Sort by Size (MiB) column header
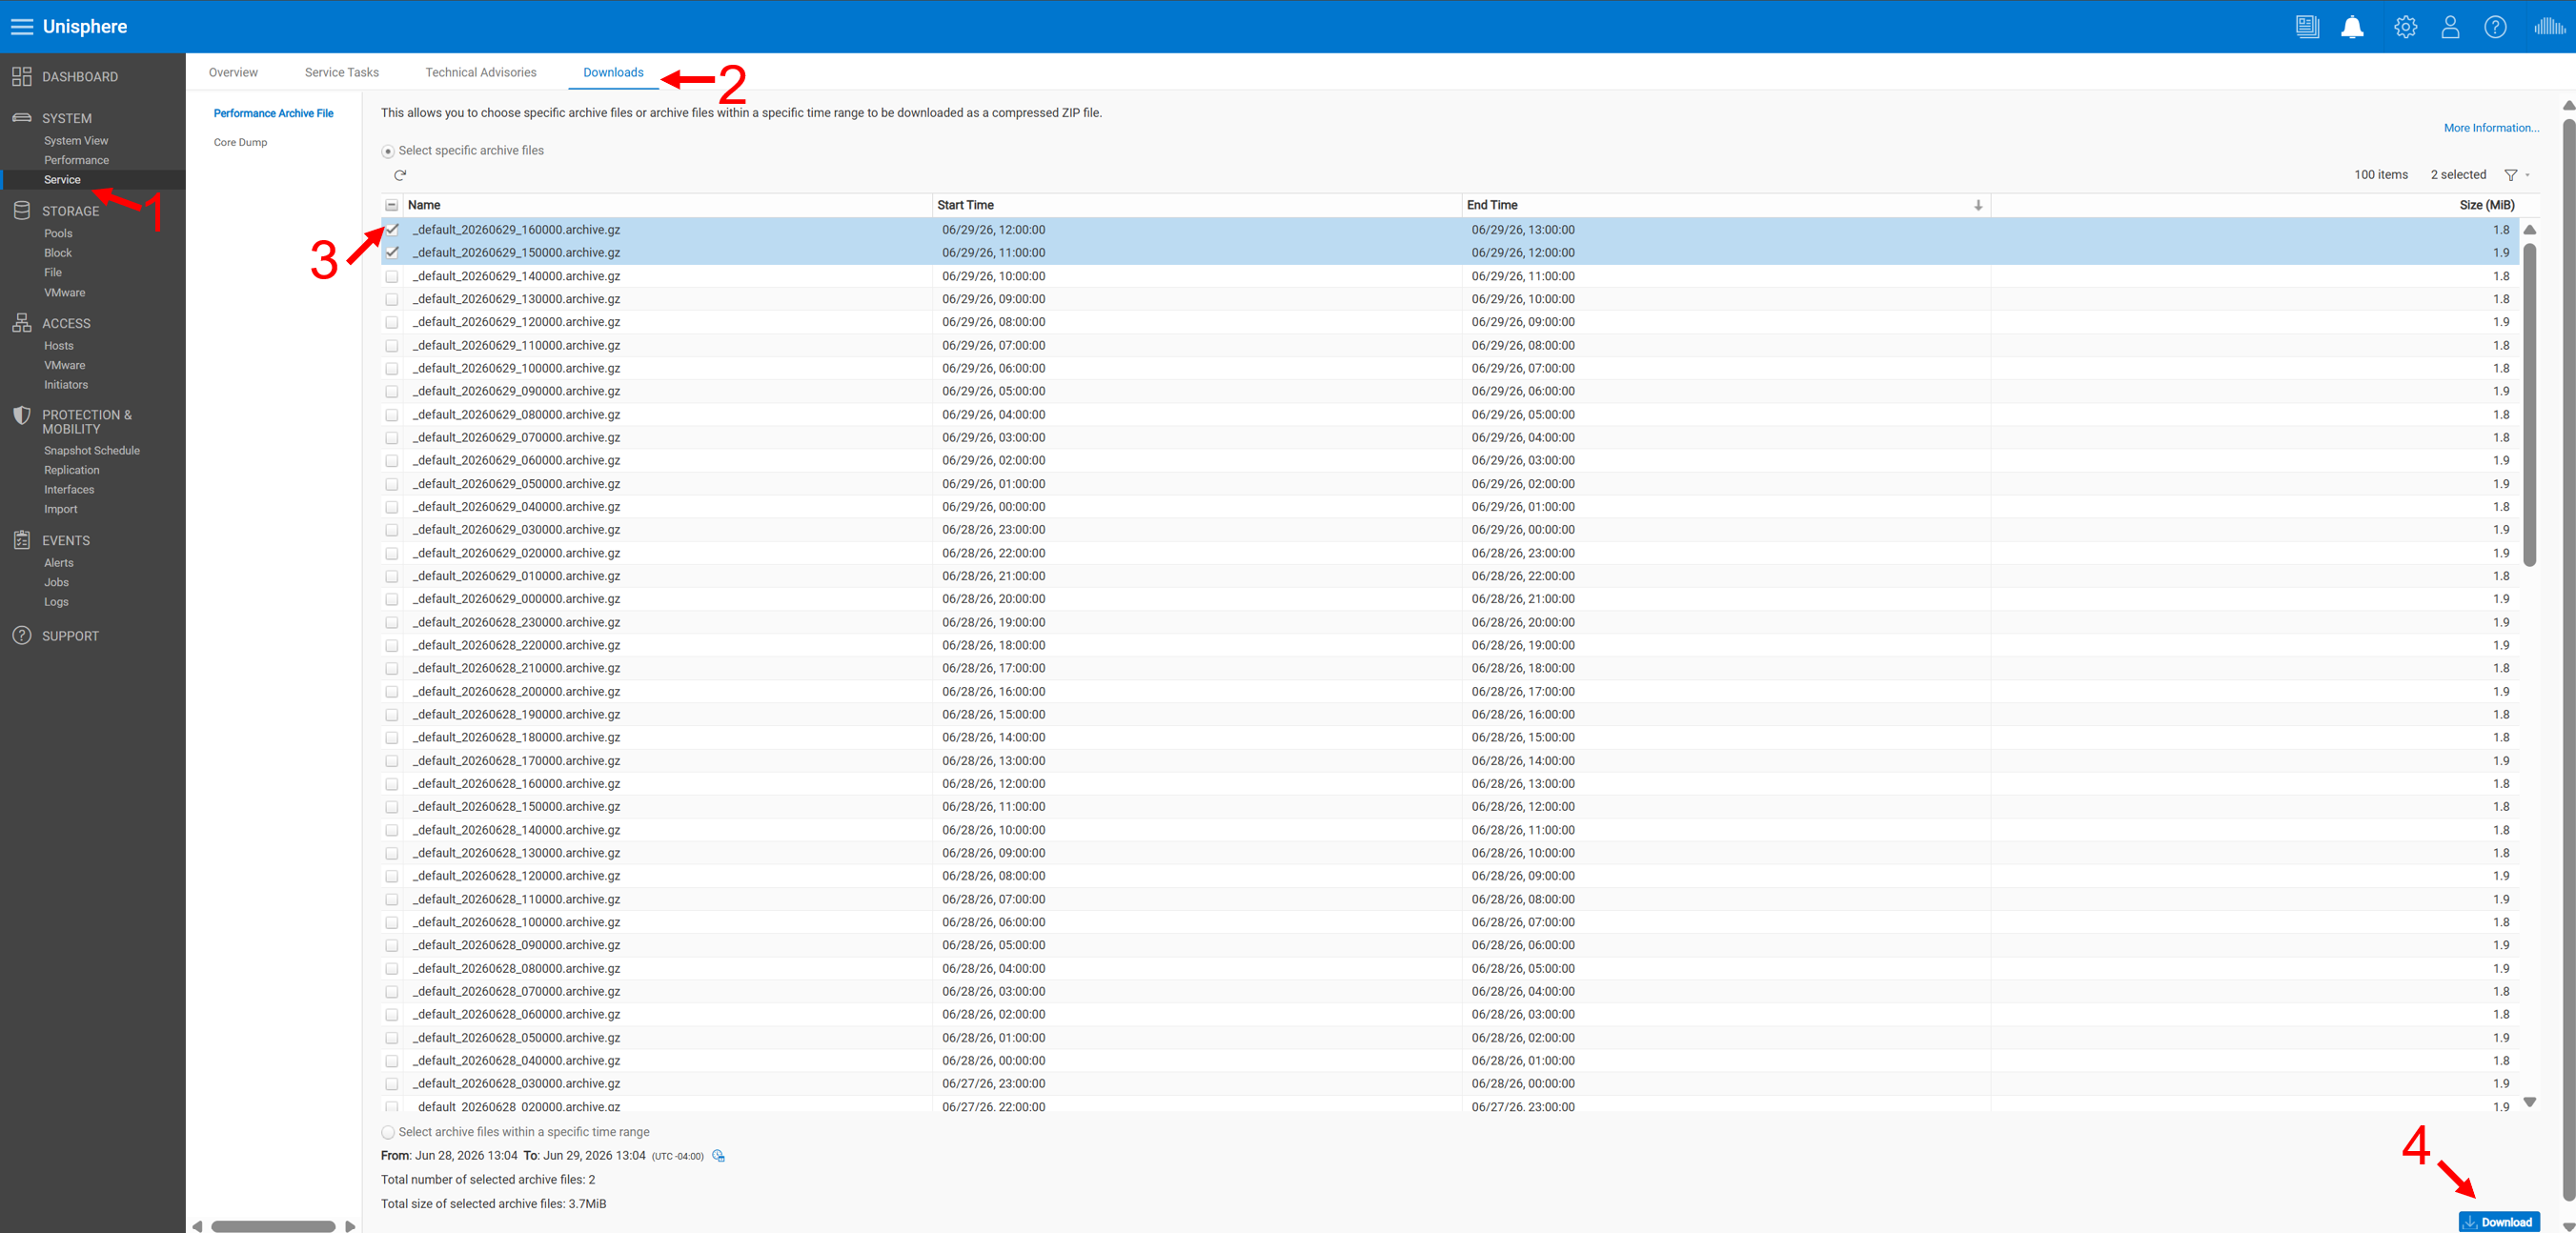Viewport: 2576px width, 1233px height. point(2486,205)
